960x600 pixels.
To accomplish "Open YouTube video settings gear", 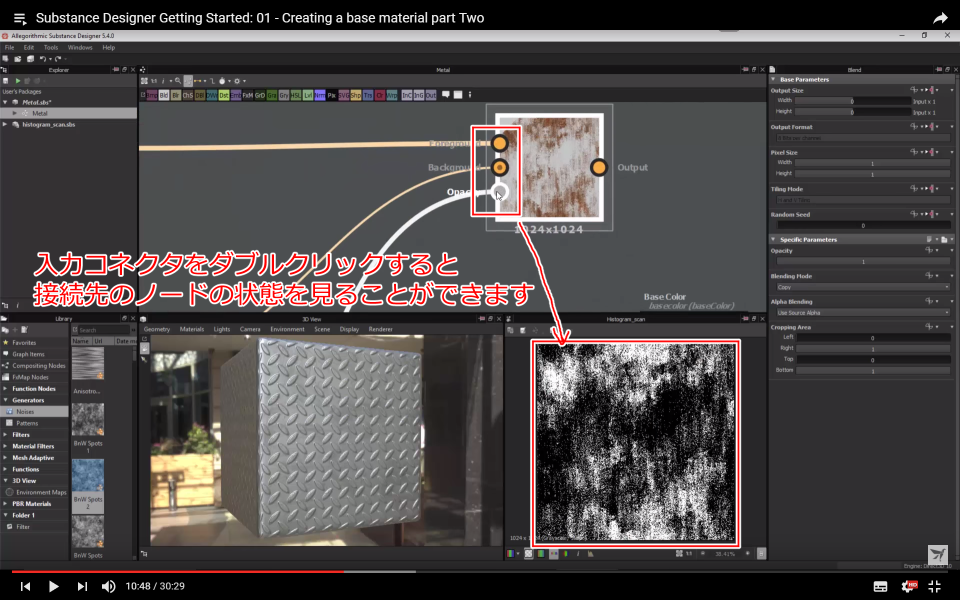I will pos(909,587).
